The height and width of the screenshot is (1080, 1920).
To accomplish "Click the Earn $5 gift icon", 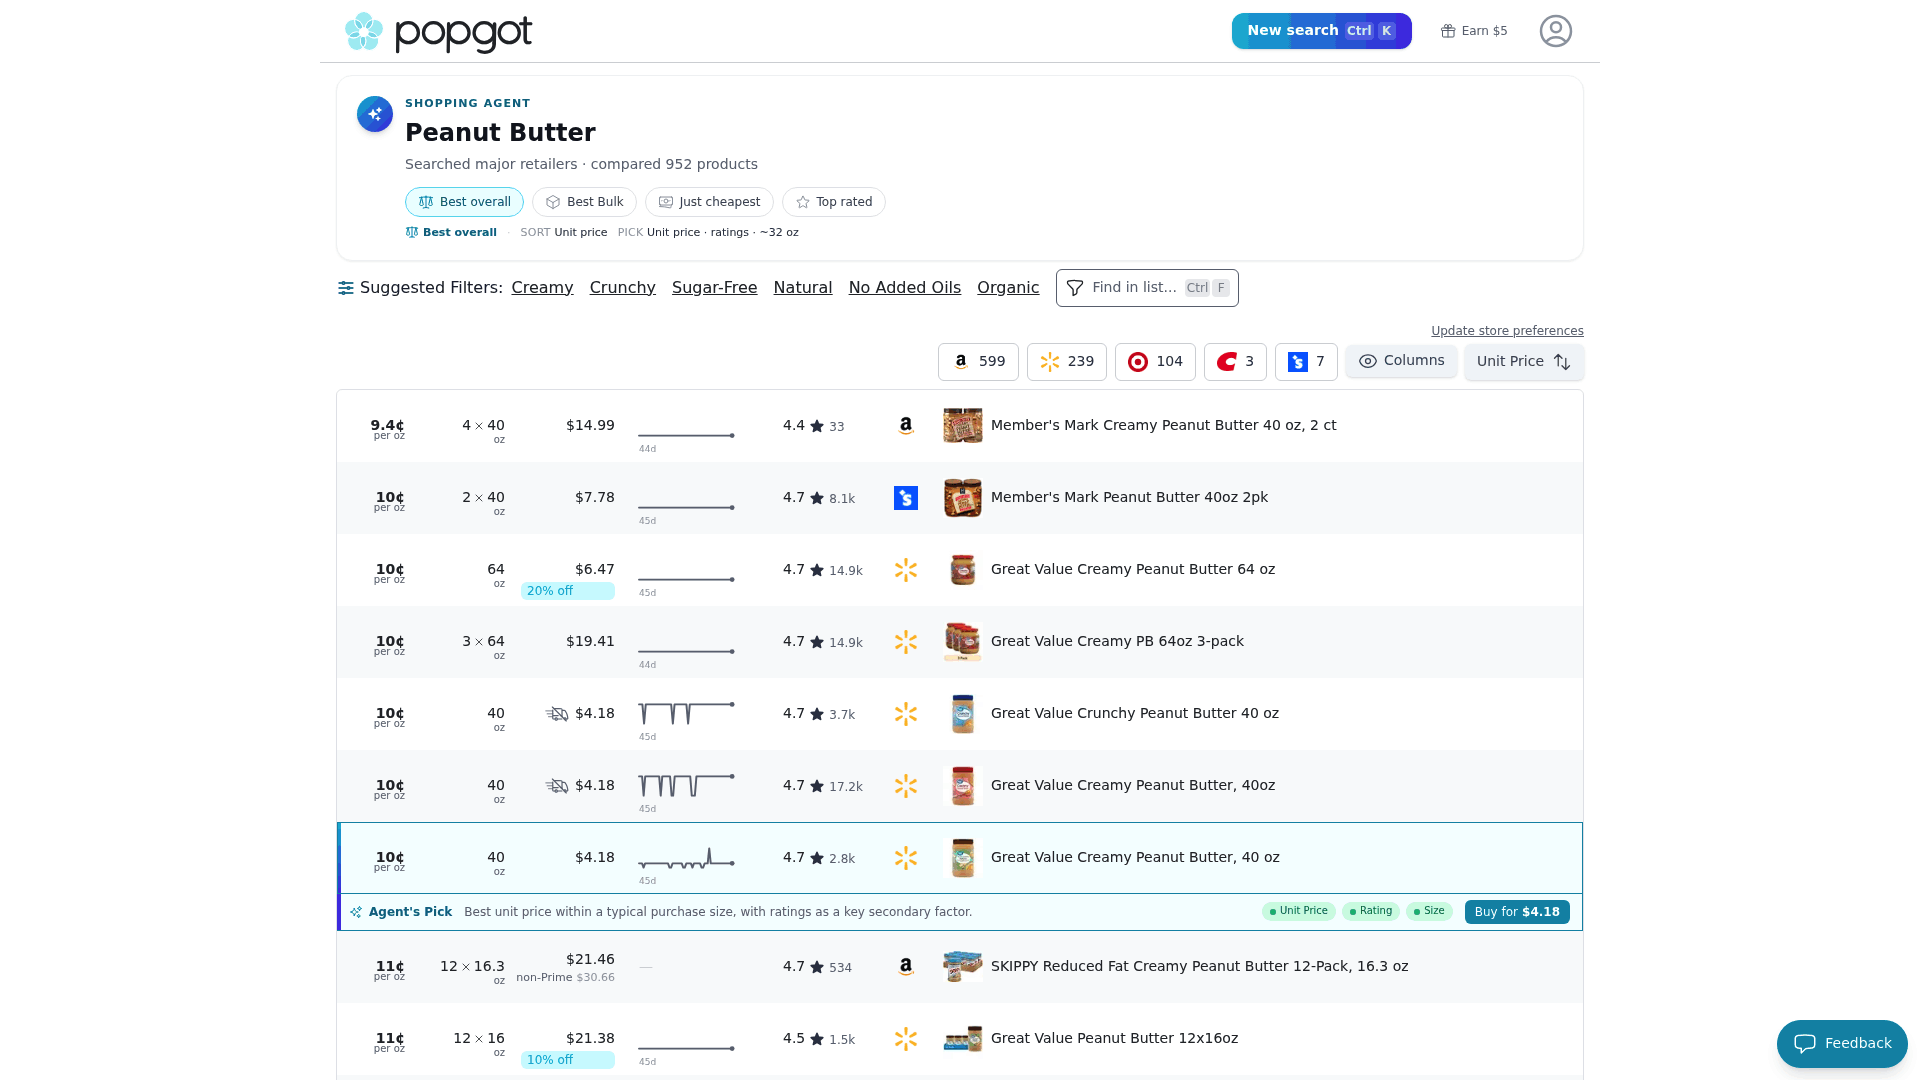I will (1448, 31).
